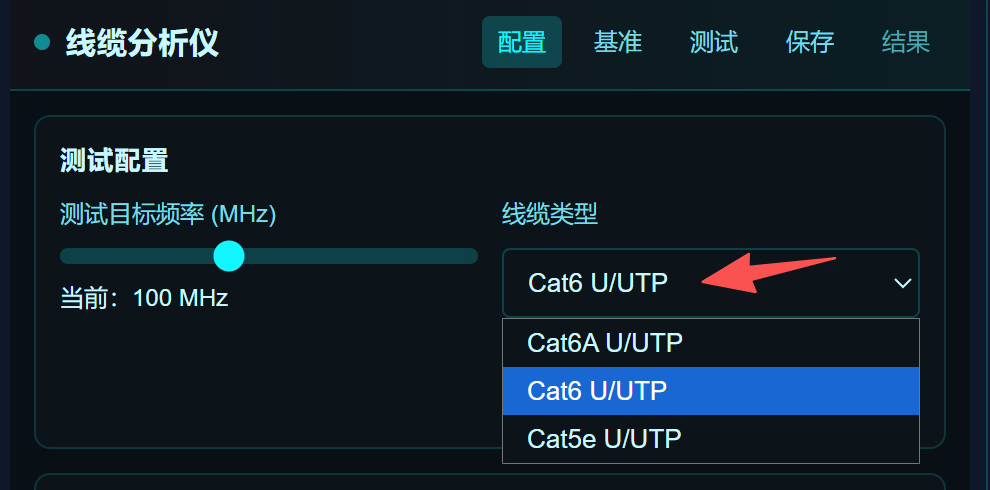Click the 当前: 100 MHz readout

pos(144,297)
